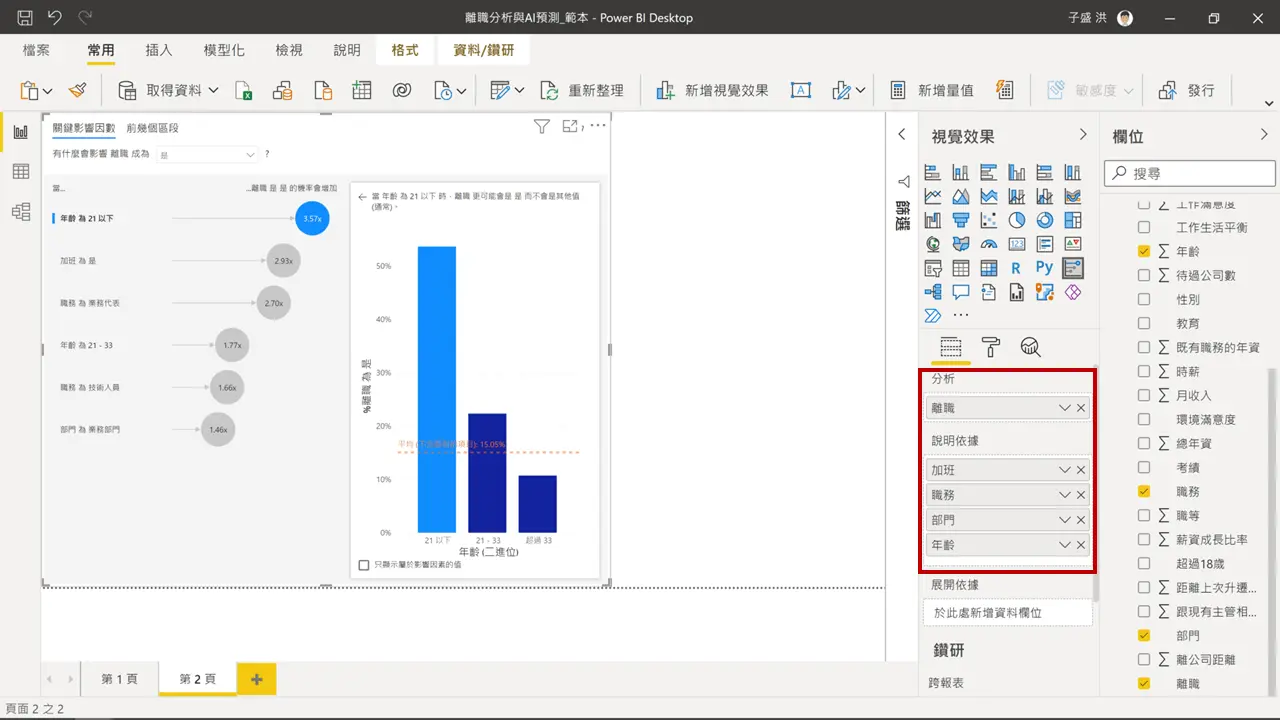The image size is (1280, 720).
Task: Click the filter icon on the visual header
Action: [541, 126]
